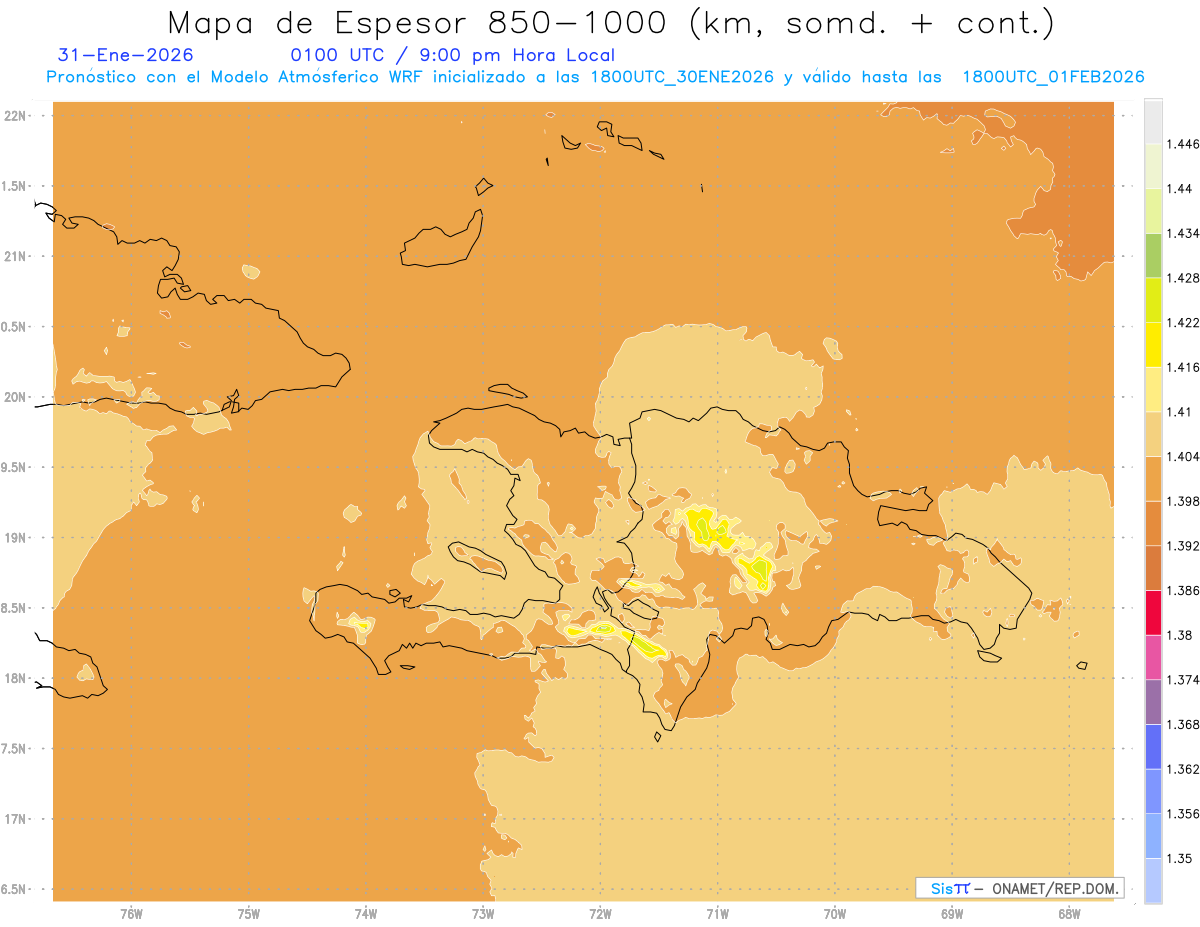
Task: Click the longitude label '69W'
Action: click(x=952, y=913)
